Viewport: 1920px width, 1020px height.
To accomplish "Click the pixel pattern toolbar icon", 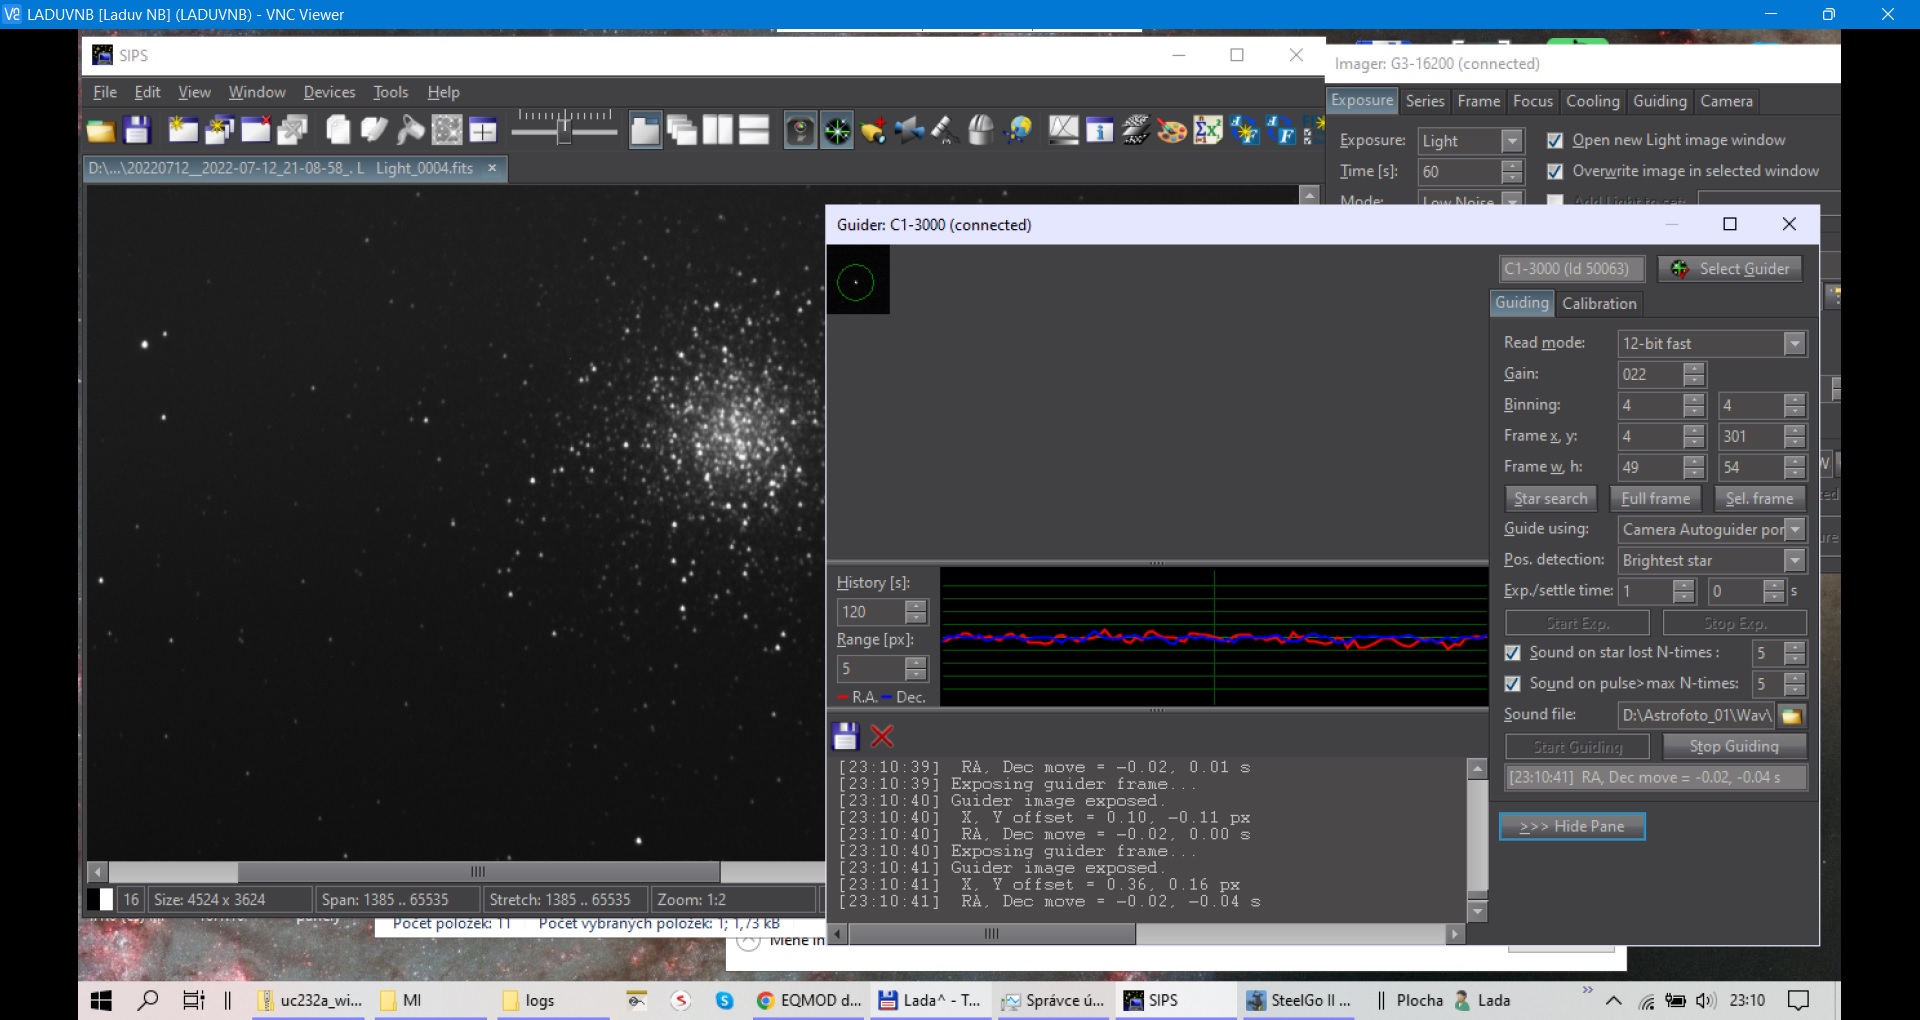I will (447, 130).
